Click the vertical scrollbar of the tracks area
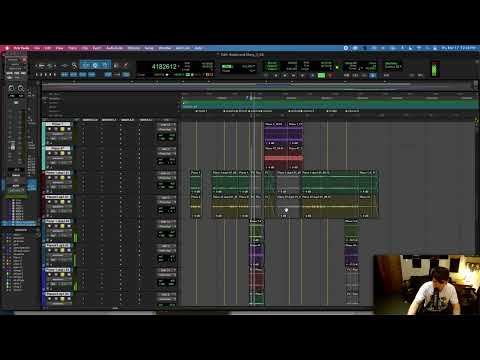This screenshot has width=480, height=360. tap(477, 213)
